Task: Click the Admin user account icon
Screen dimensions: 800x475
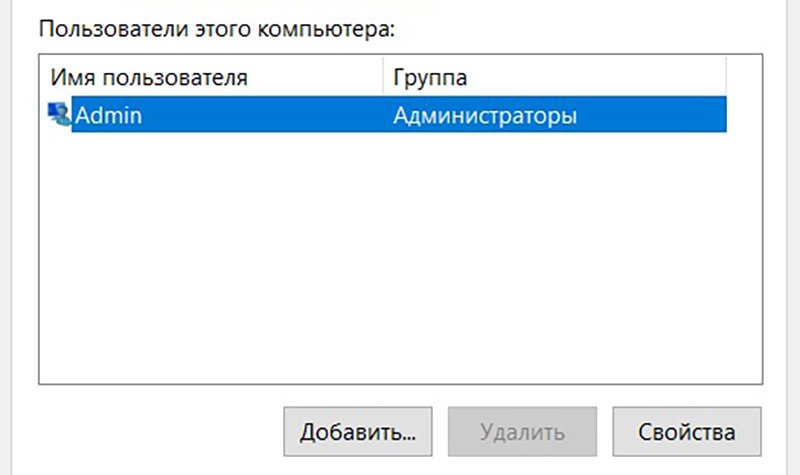Action: (x=59, y=114)
